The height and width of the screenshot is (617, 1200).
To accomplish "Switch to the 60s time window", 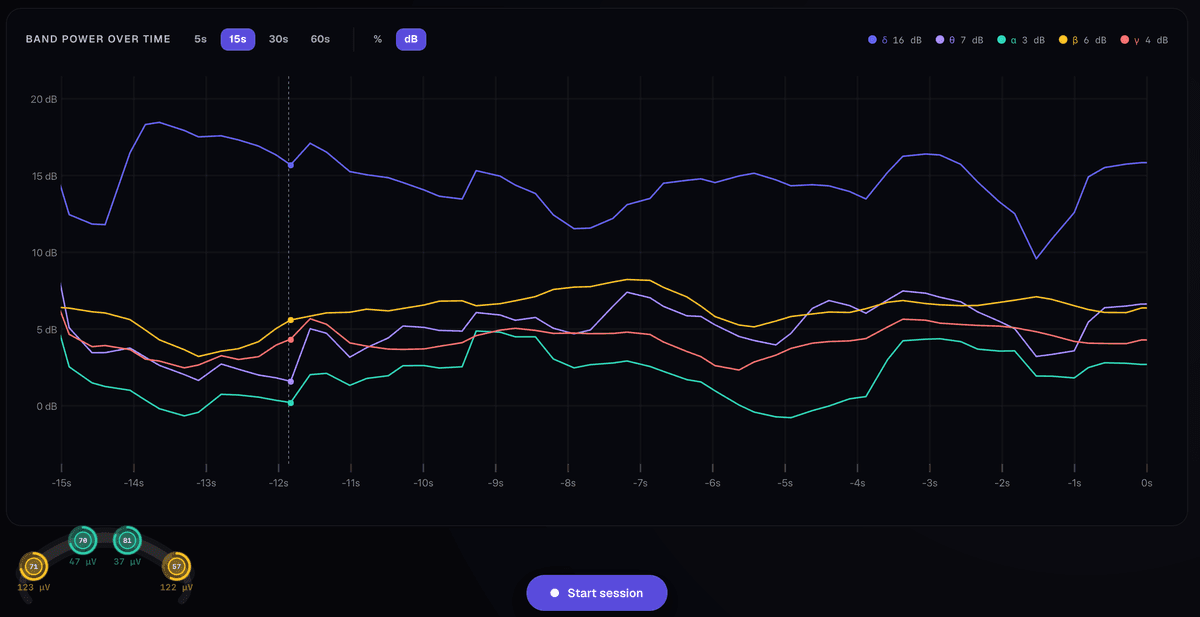I will tap(320, 39).
